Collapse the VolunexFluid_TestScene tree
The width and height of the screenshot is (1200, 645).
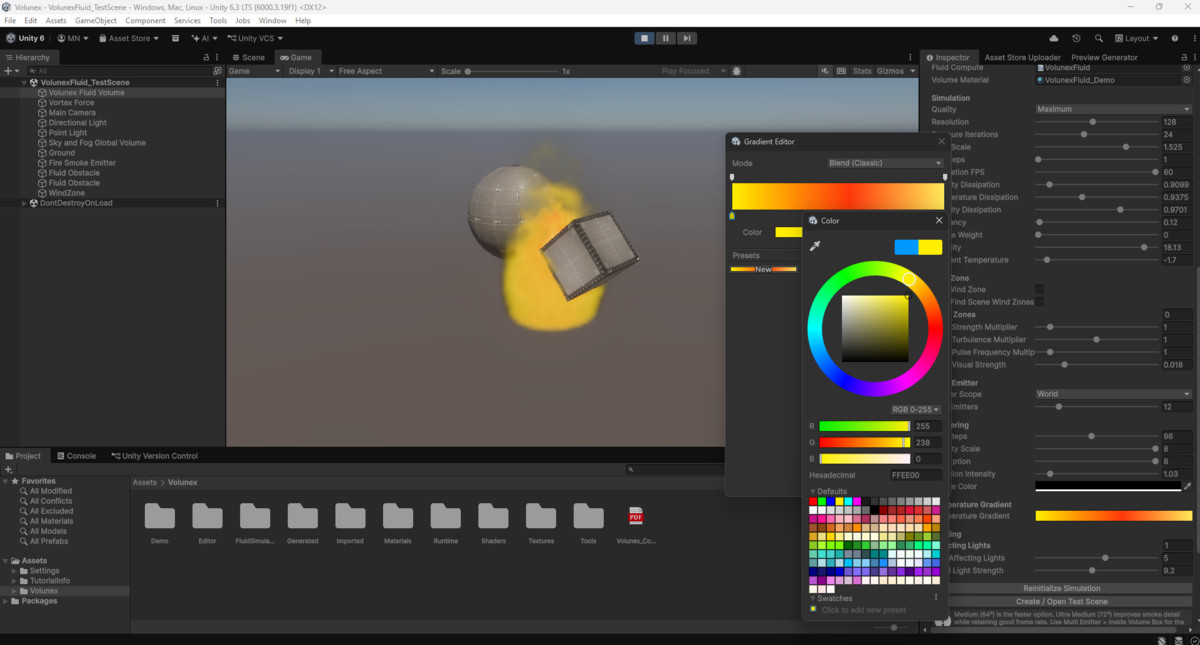point(24,82)
